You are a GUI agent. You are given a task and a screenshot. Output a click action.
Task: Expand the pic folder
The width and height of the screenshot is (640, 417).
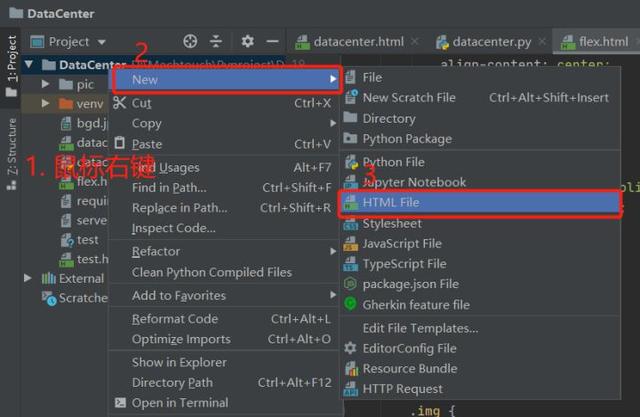[45, 84]
